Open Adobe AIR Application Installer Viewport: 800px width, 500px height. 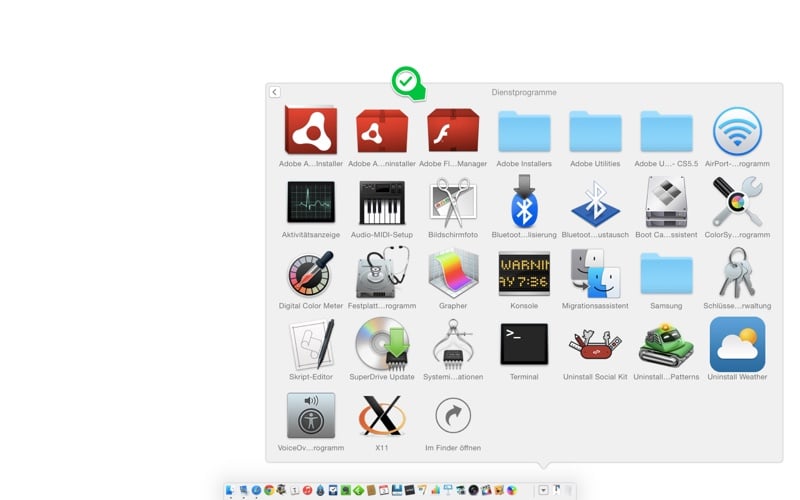pos(311,131)
